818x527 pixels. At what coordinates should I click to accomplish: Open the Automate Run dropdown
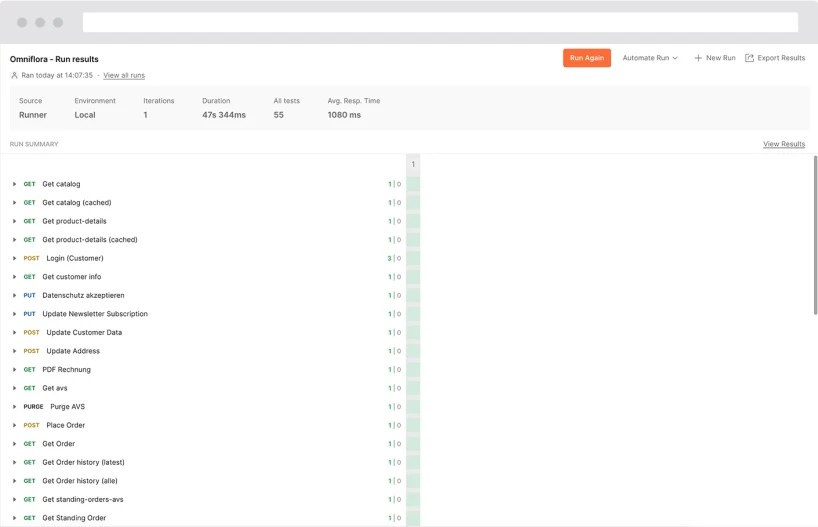[650, 58]
